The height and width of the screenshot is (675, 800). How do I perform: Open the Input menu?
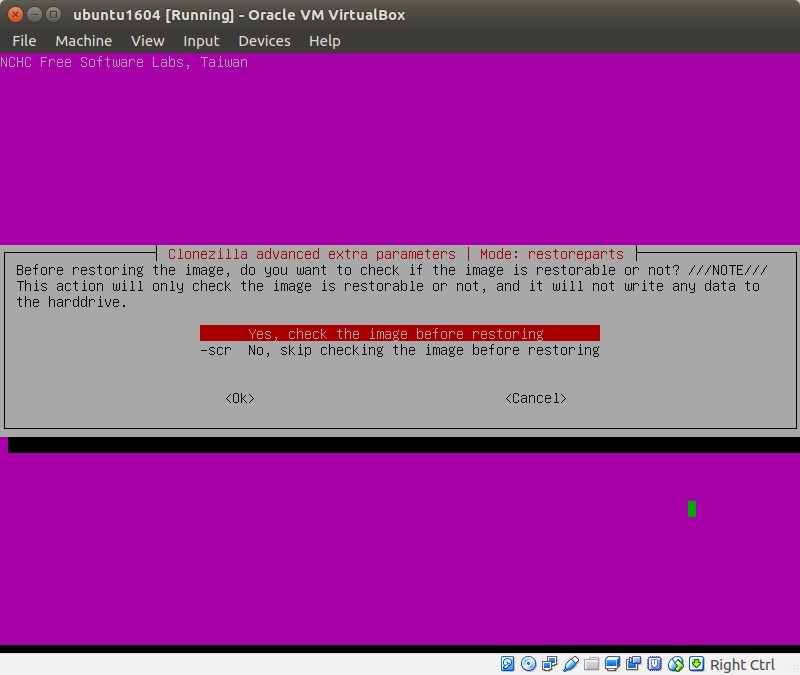tap(201, 41)
